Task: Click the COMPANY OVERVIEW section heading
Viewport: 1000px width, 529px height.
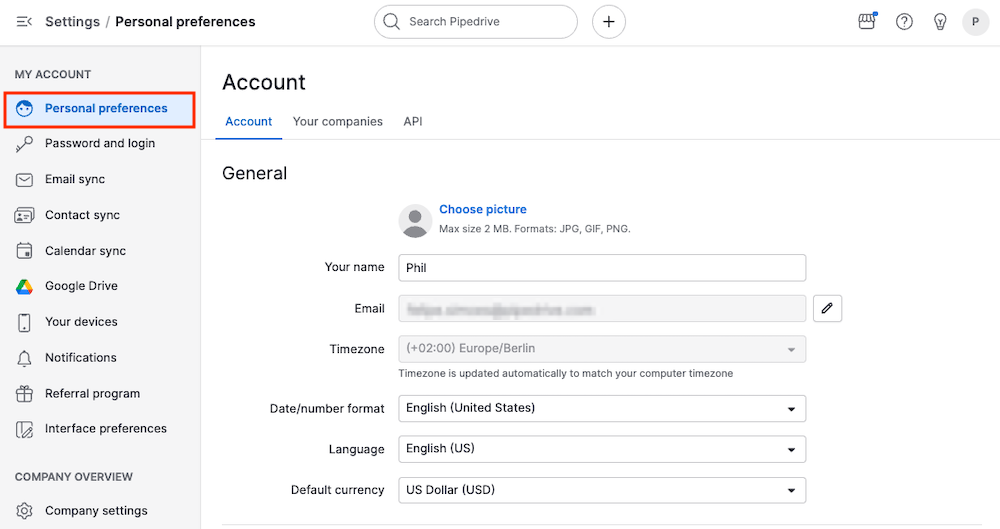Action: tap(74, 477)
